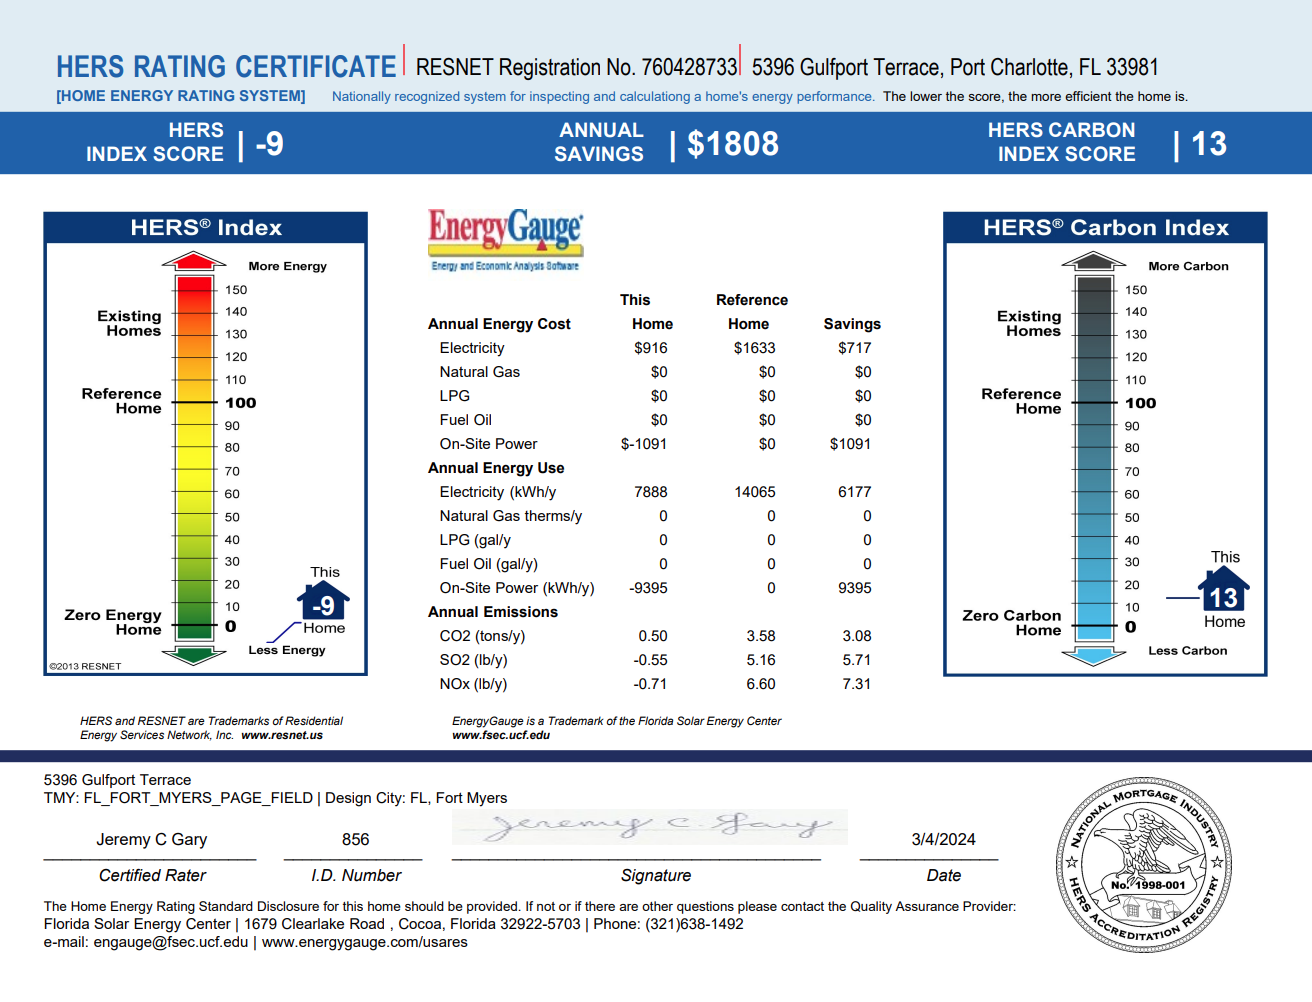Click Zero Carbon Home label
This screenshot has width=1312, height=1002.
click(1012, 622)
